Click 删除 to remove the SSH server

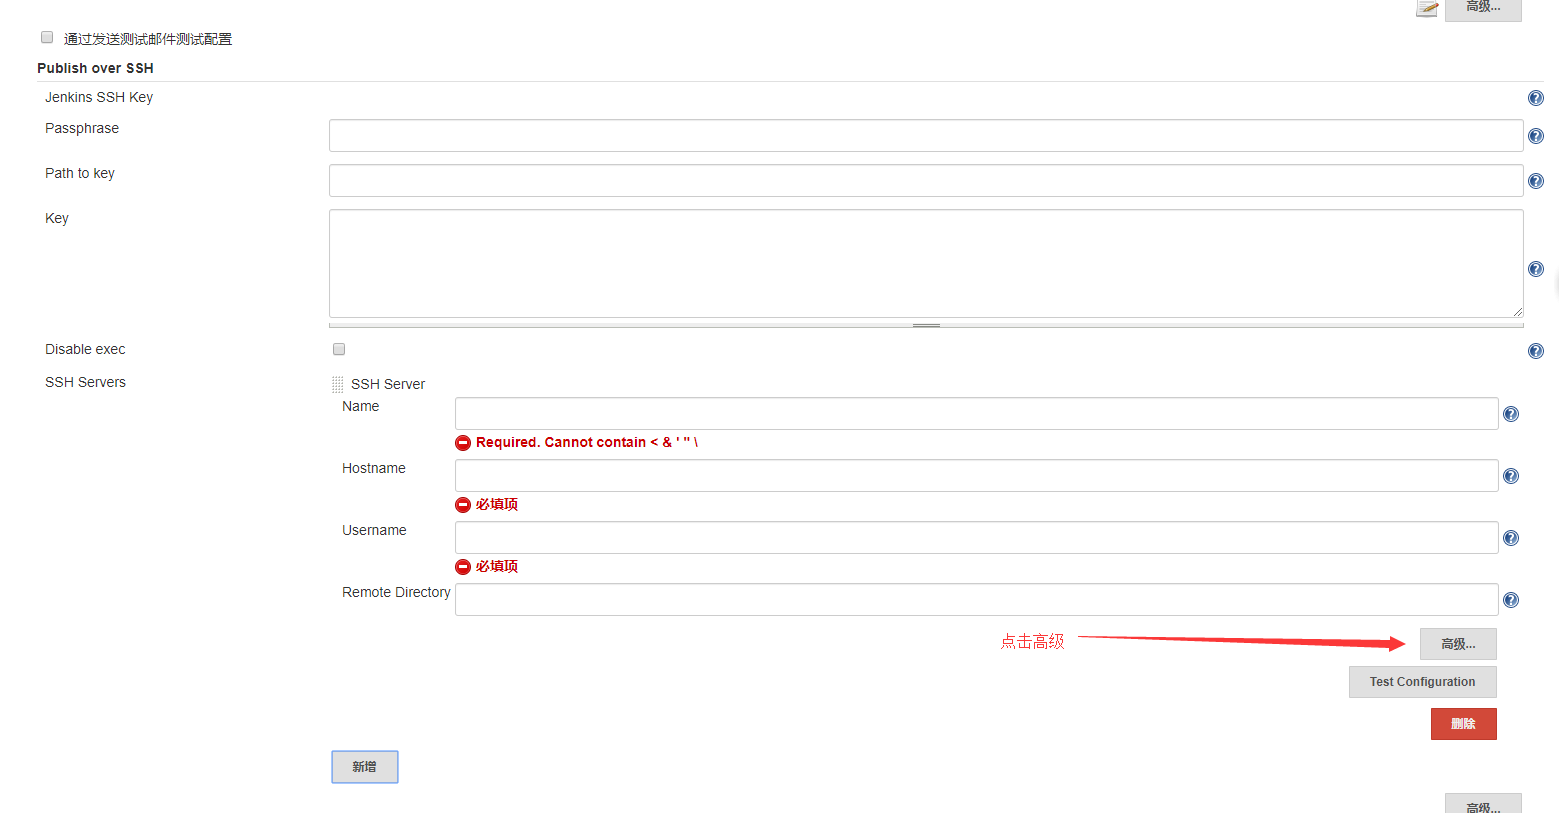coord(1463,723)
